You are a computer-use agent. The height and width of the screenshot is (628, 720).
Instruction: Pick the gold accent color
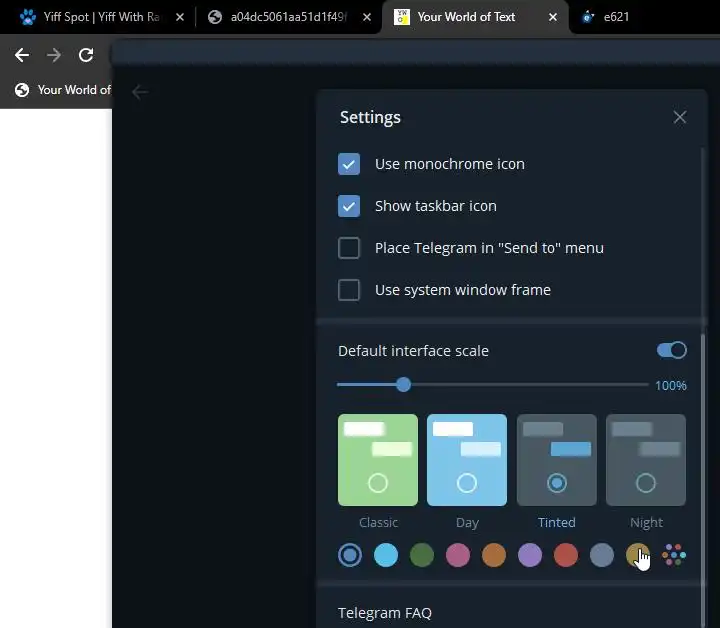point(638,555)
